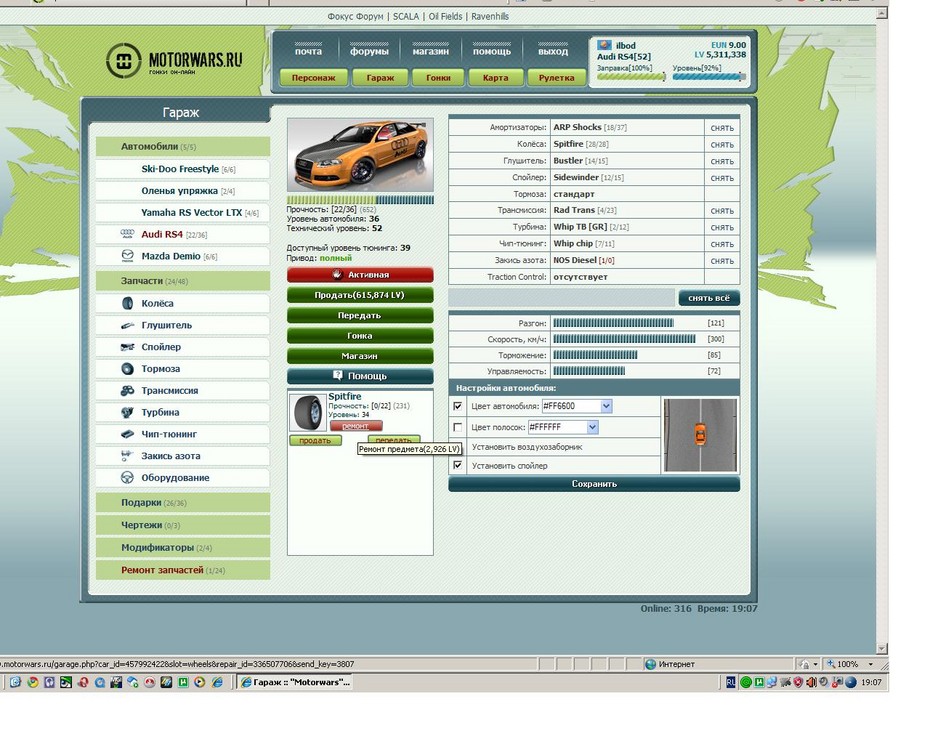Screen dimensions: 930x744
Task: Open the Рулетка tab
Action: [x=556, y=78]
